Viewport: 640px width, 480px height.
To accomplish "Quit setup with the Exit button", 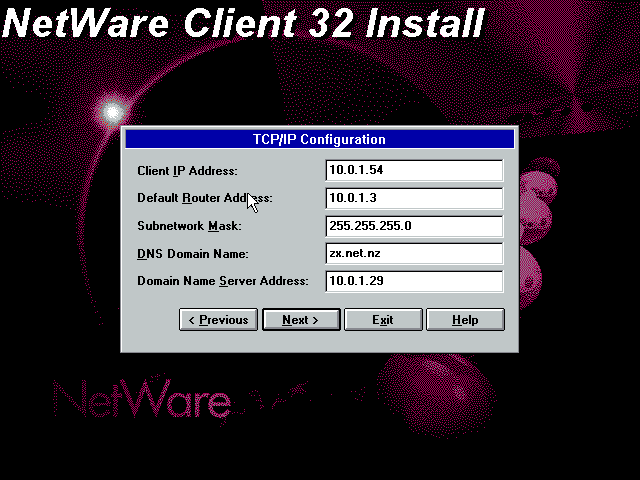I will 383,320.
